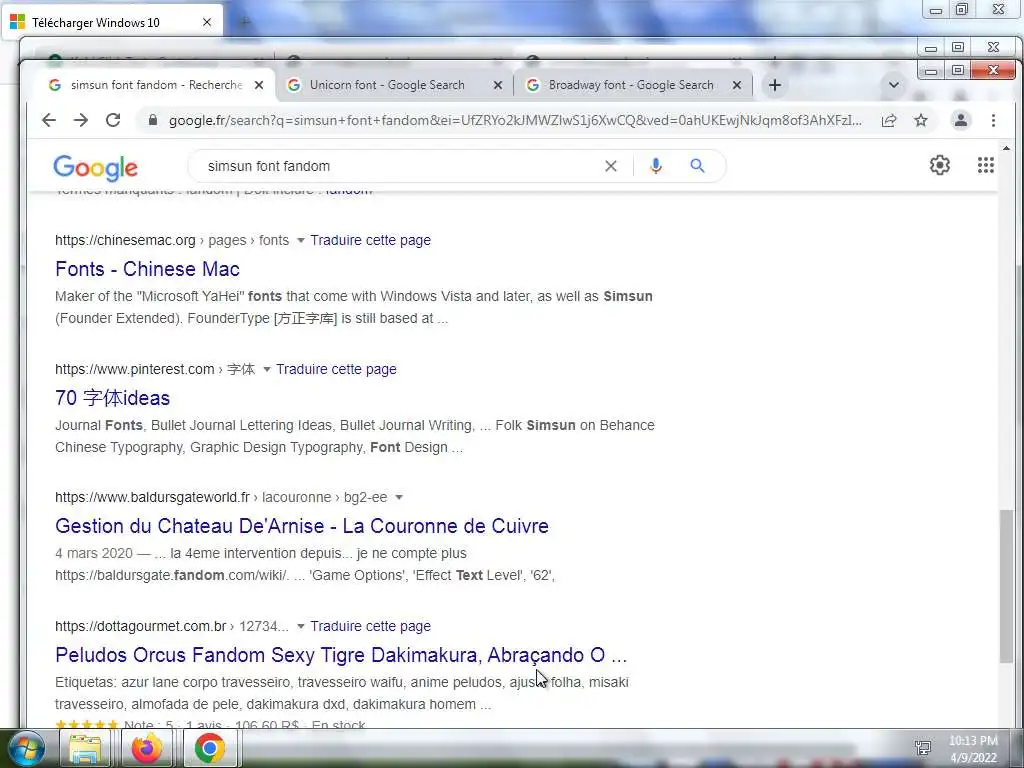Close the Broadway font tab
The height and width of the screenshot is (768, 1024).
coord(737,85)
